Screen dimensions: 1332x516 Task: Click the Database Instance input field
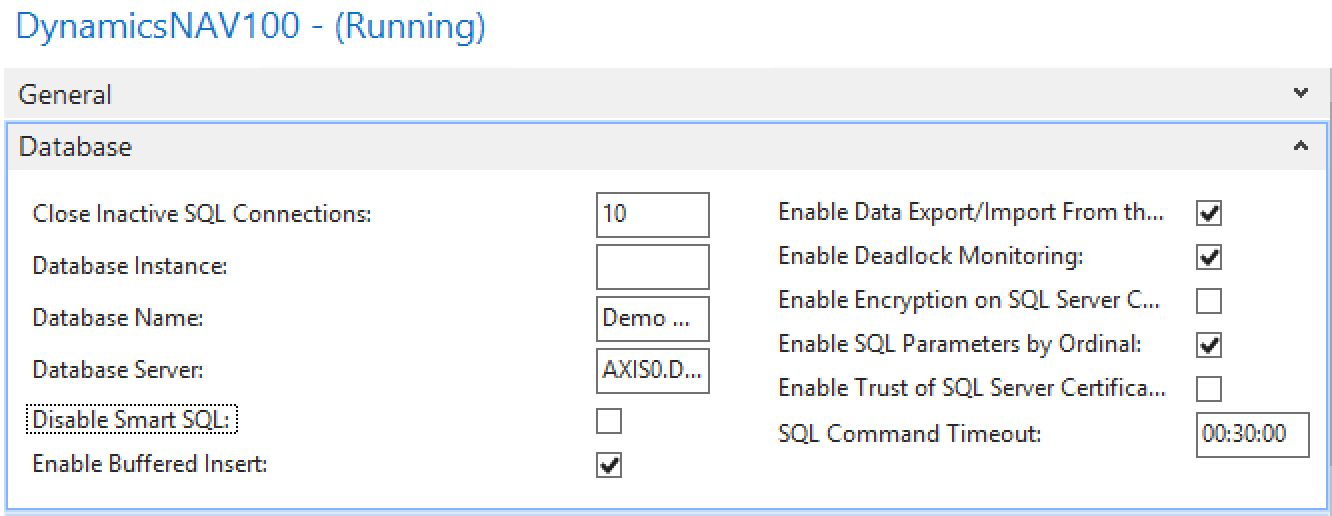(653, 267)
